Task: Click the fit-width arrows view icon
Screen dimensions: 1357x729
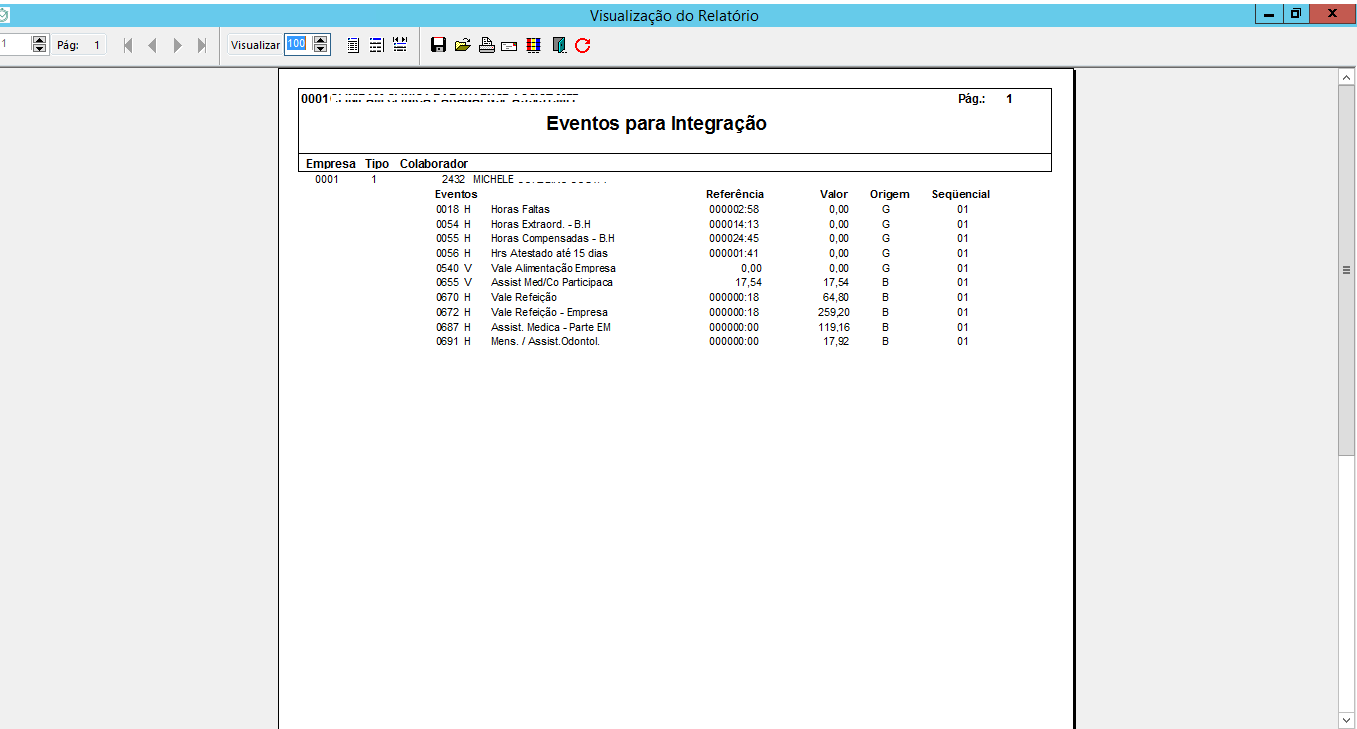Action: click(x=400, y=45)
